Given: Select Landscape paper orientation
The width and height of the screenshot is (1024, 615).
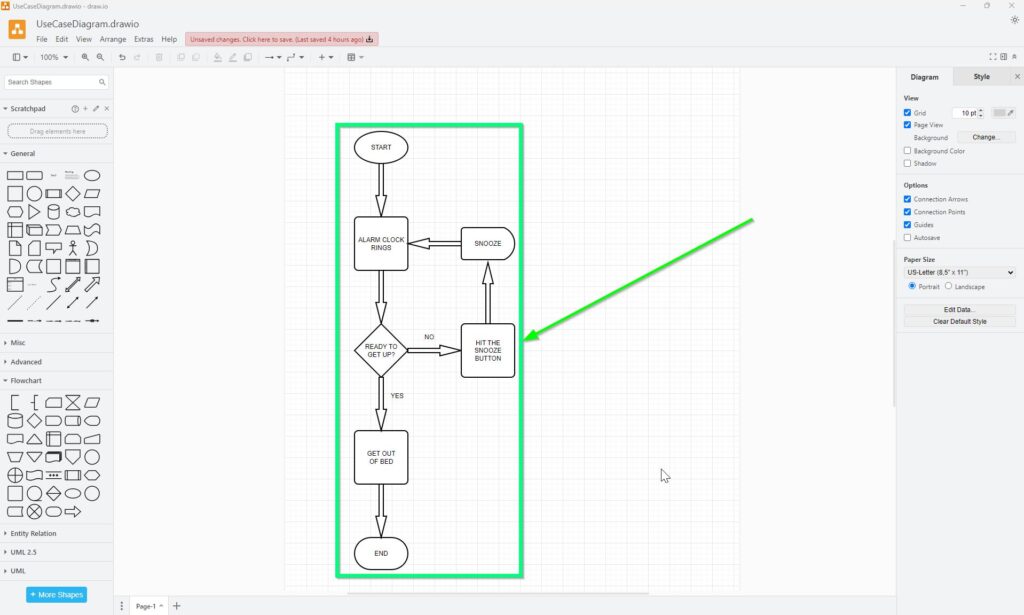Looking at the screenshot, I should (949, 286).
